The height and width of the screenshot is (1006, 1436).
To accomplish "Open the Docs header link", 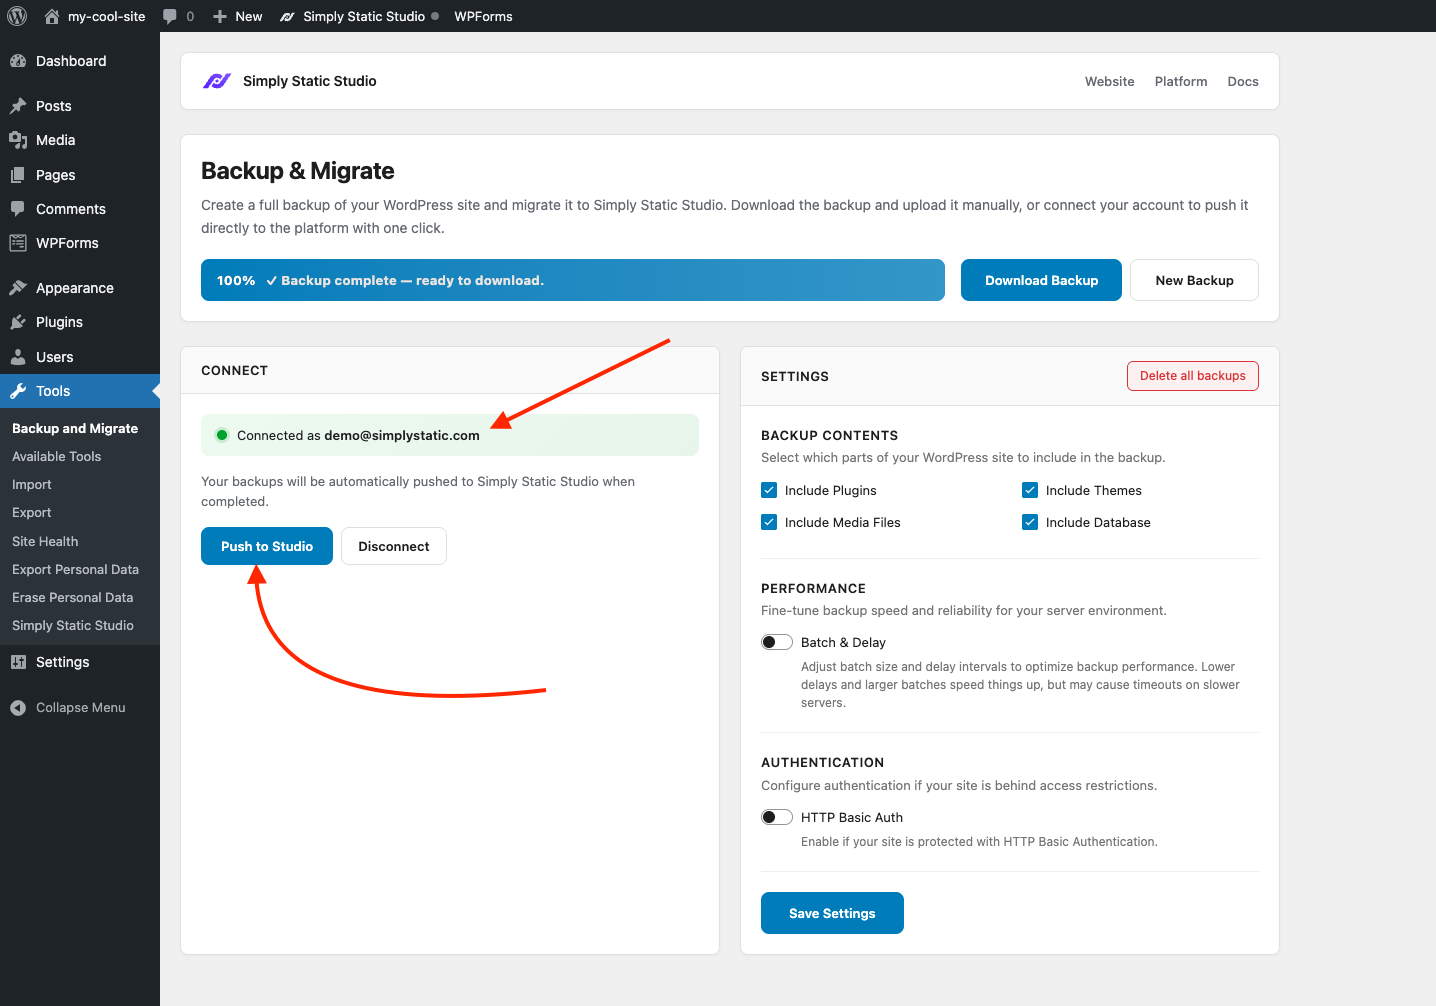I will (1243, 81).
